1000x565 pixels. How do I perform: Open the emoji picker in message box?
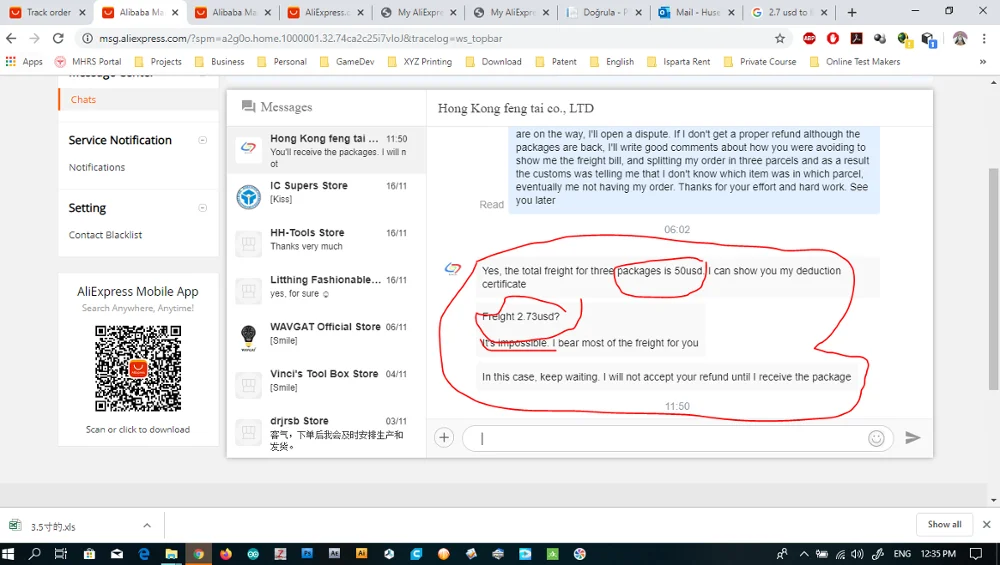click(x=876, y=438)
